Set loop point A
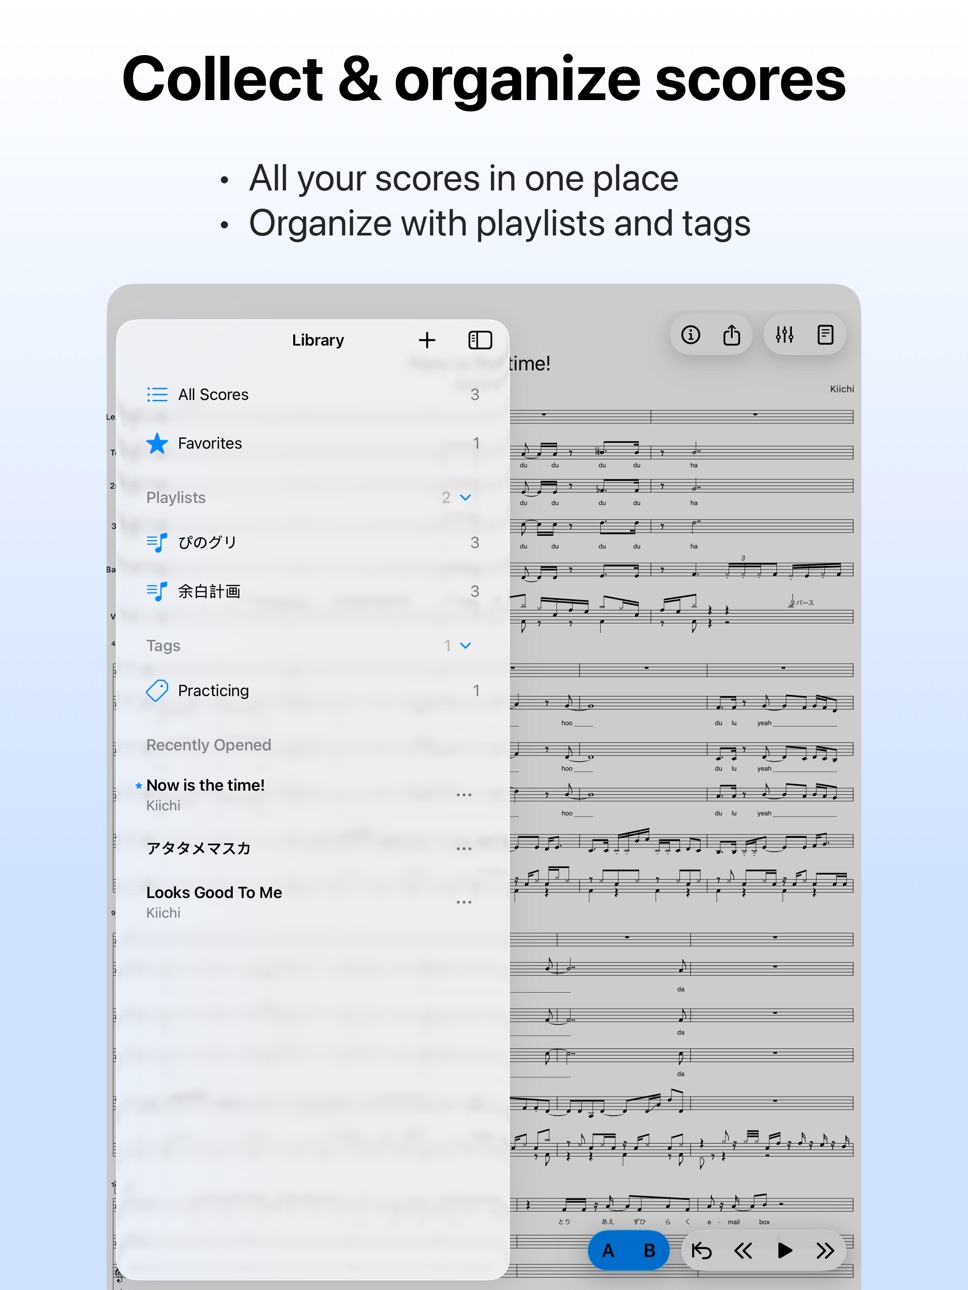Image resolution: width=968 pixels, height=1290 pixels. [608, 1251]
